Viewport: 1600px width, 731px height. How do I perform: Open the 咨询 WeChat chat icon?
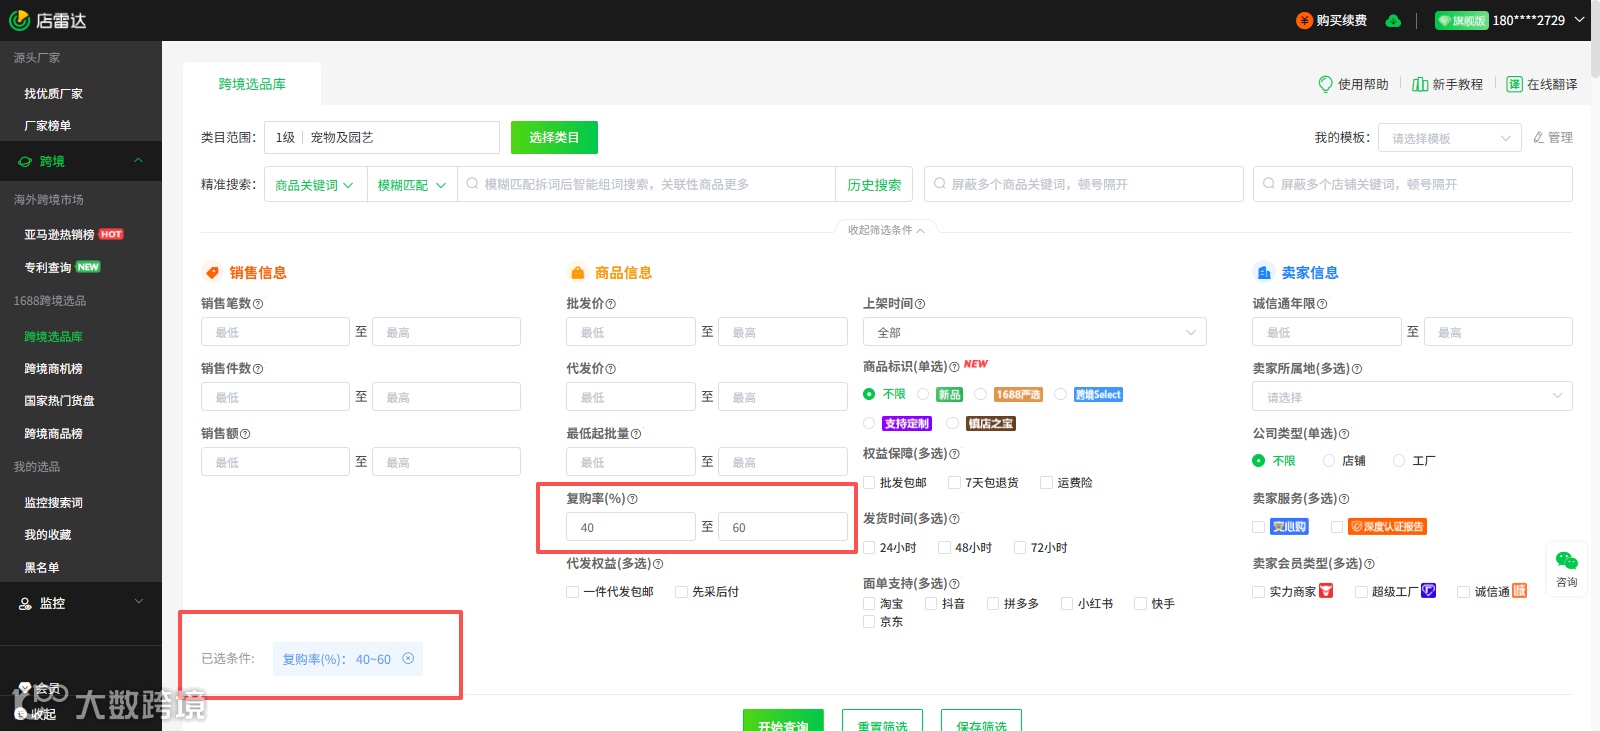[x=1567, y=561]
